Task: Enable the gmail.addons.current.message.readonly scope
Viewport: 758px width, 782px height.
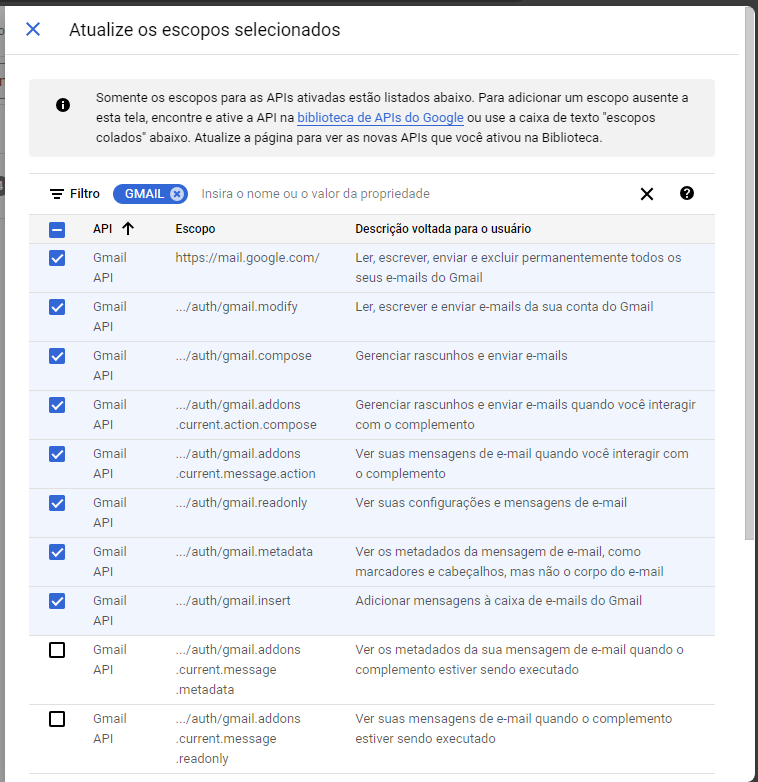Action: [57, 719]
